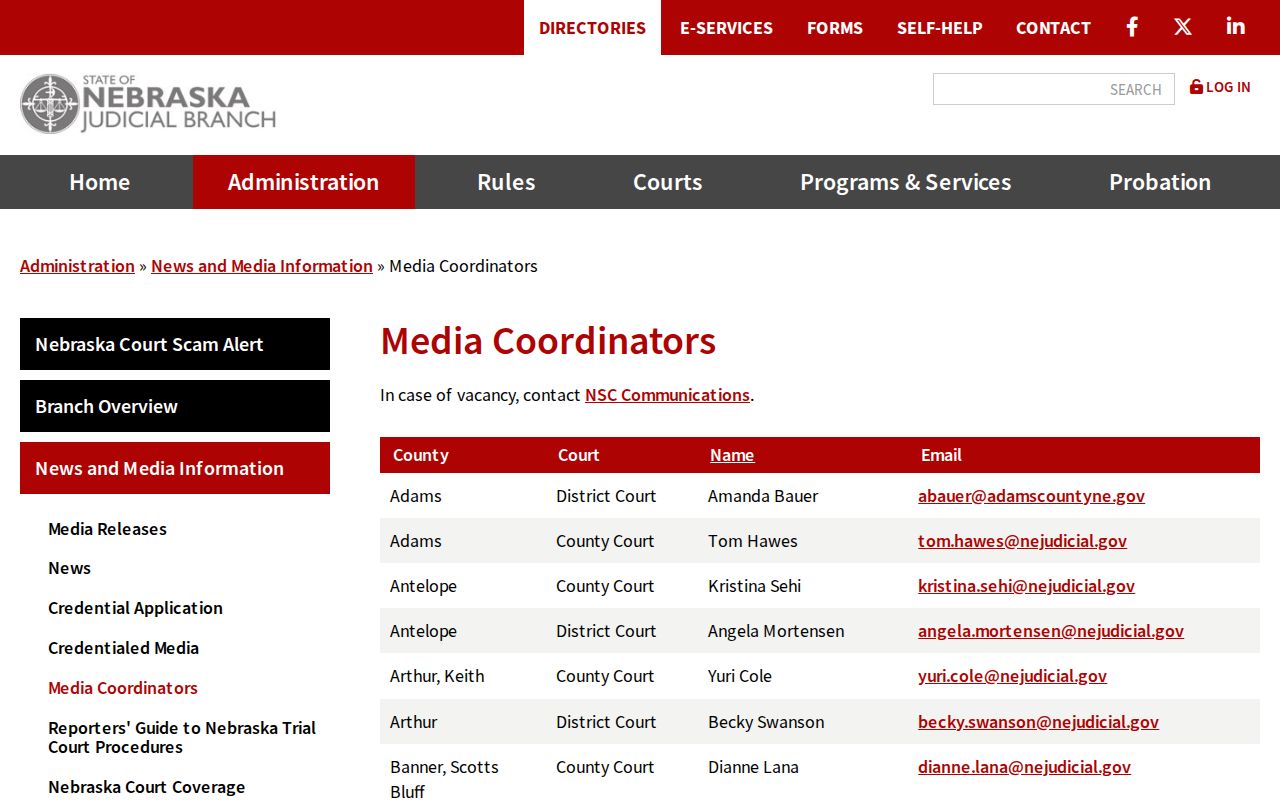Open the E-Services top menu
This screenshot has height=800, width=1280.
point(726,27)
